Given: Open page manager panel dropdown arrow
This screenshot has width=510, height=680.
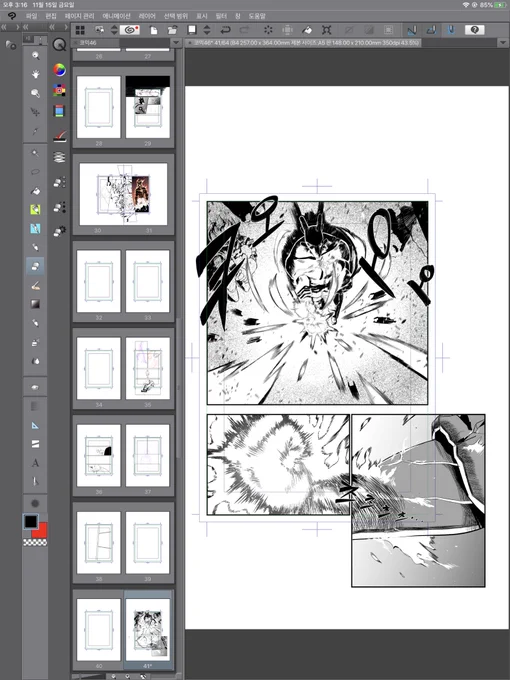Looking at the screenshot, I should [176, 43].
